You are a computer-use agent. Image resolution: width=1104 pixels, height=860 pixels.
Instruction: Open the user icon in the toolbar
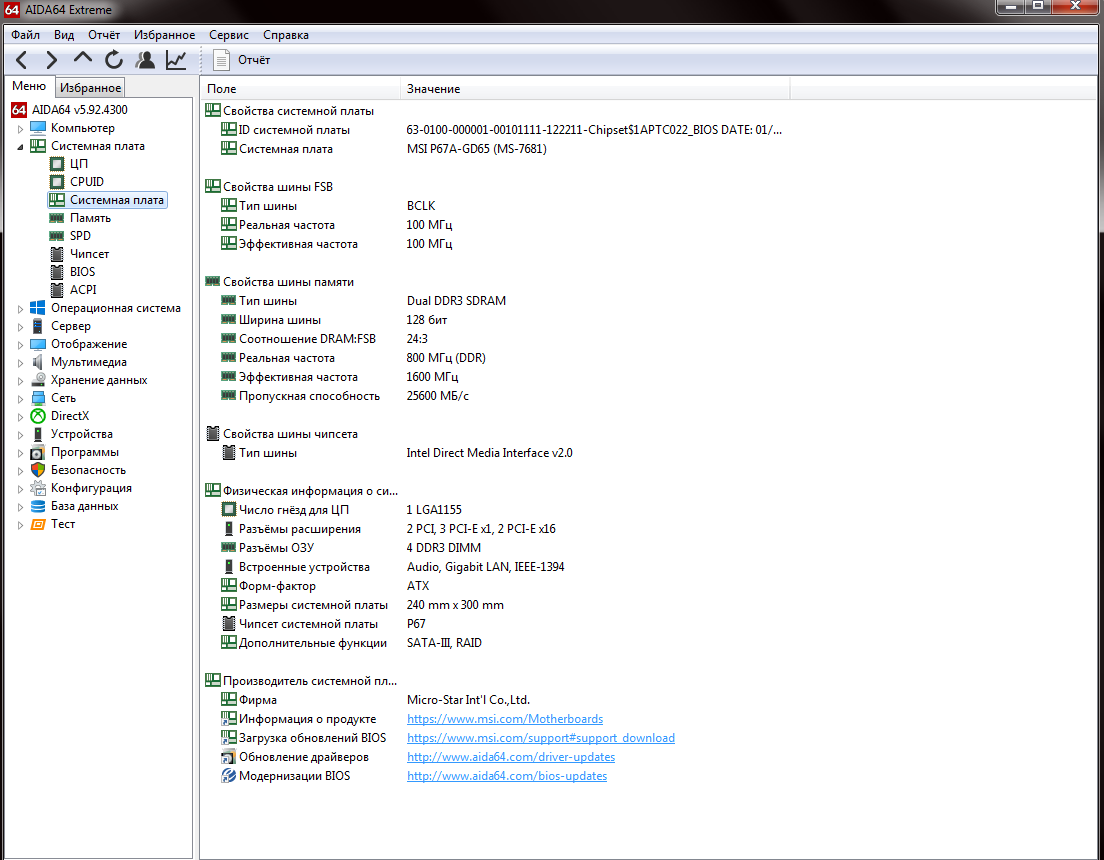click(x=145, y=61)
